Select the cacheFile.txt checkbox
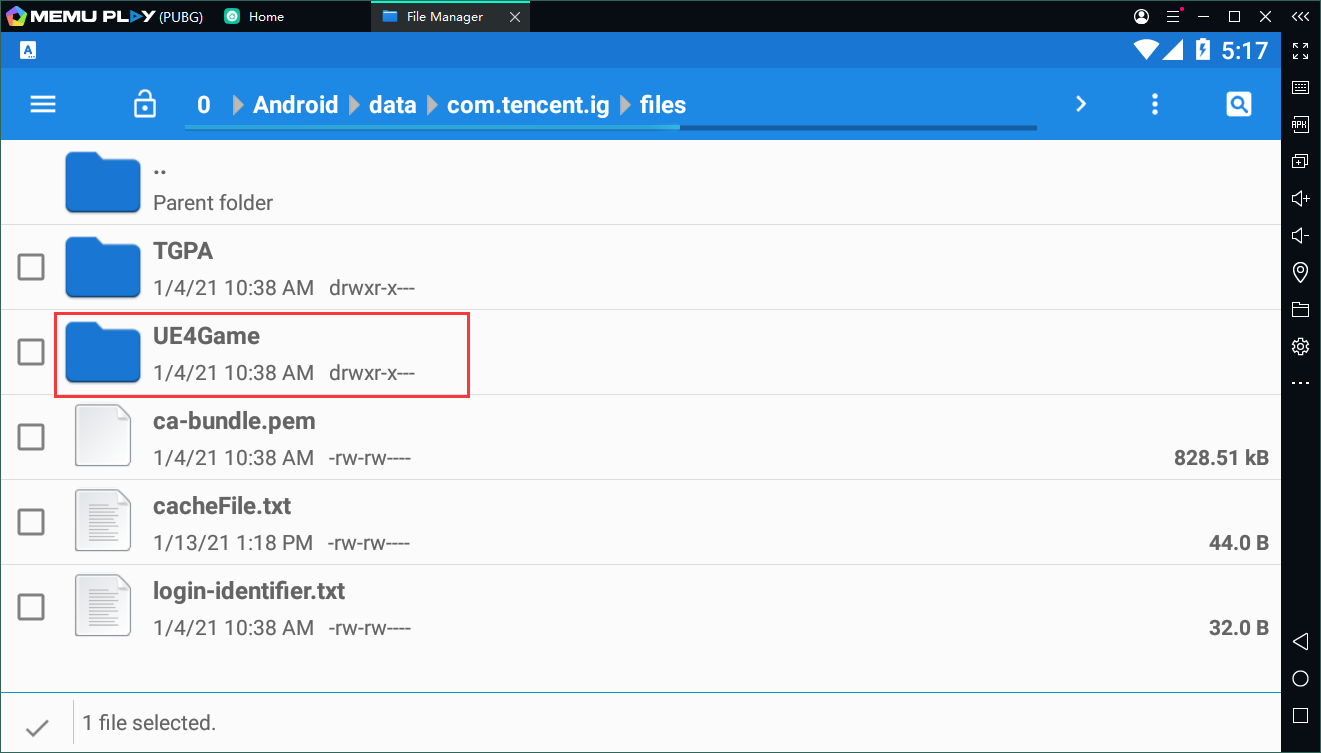Image resolution: width=1321 pixels, height=753 pixels. click(32, 522)
